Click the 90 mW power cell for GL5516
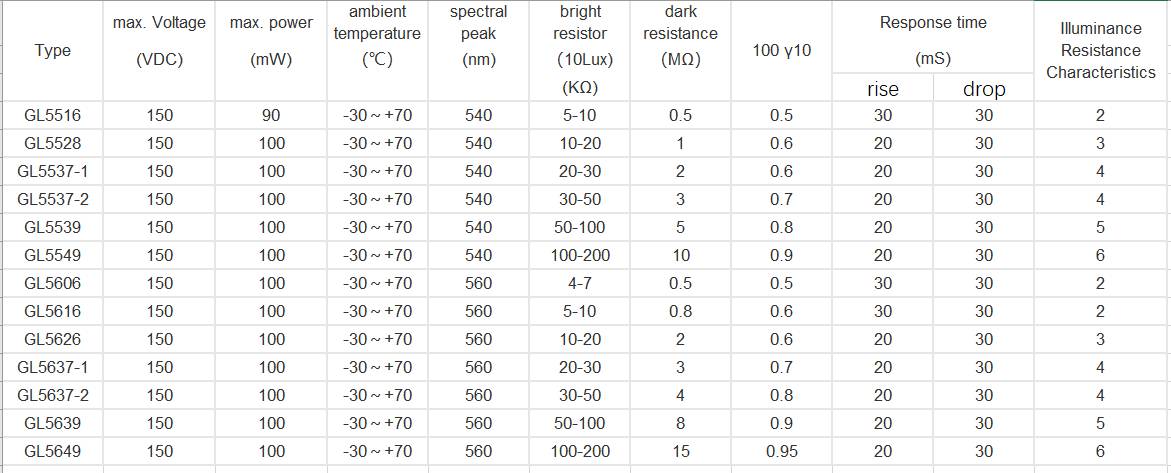The height and width of the screenshot is (473, 1171). pos(271,115)
